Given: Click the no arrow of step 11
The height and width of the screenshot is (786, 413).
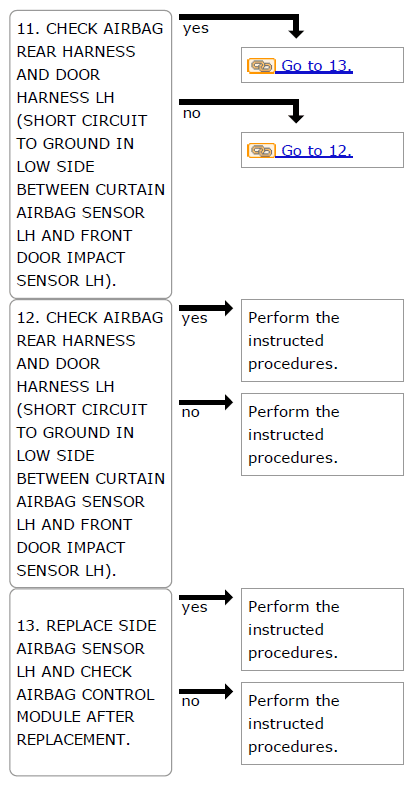Looking at the screenshot, I should click(x=242, y=111).
